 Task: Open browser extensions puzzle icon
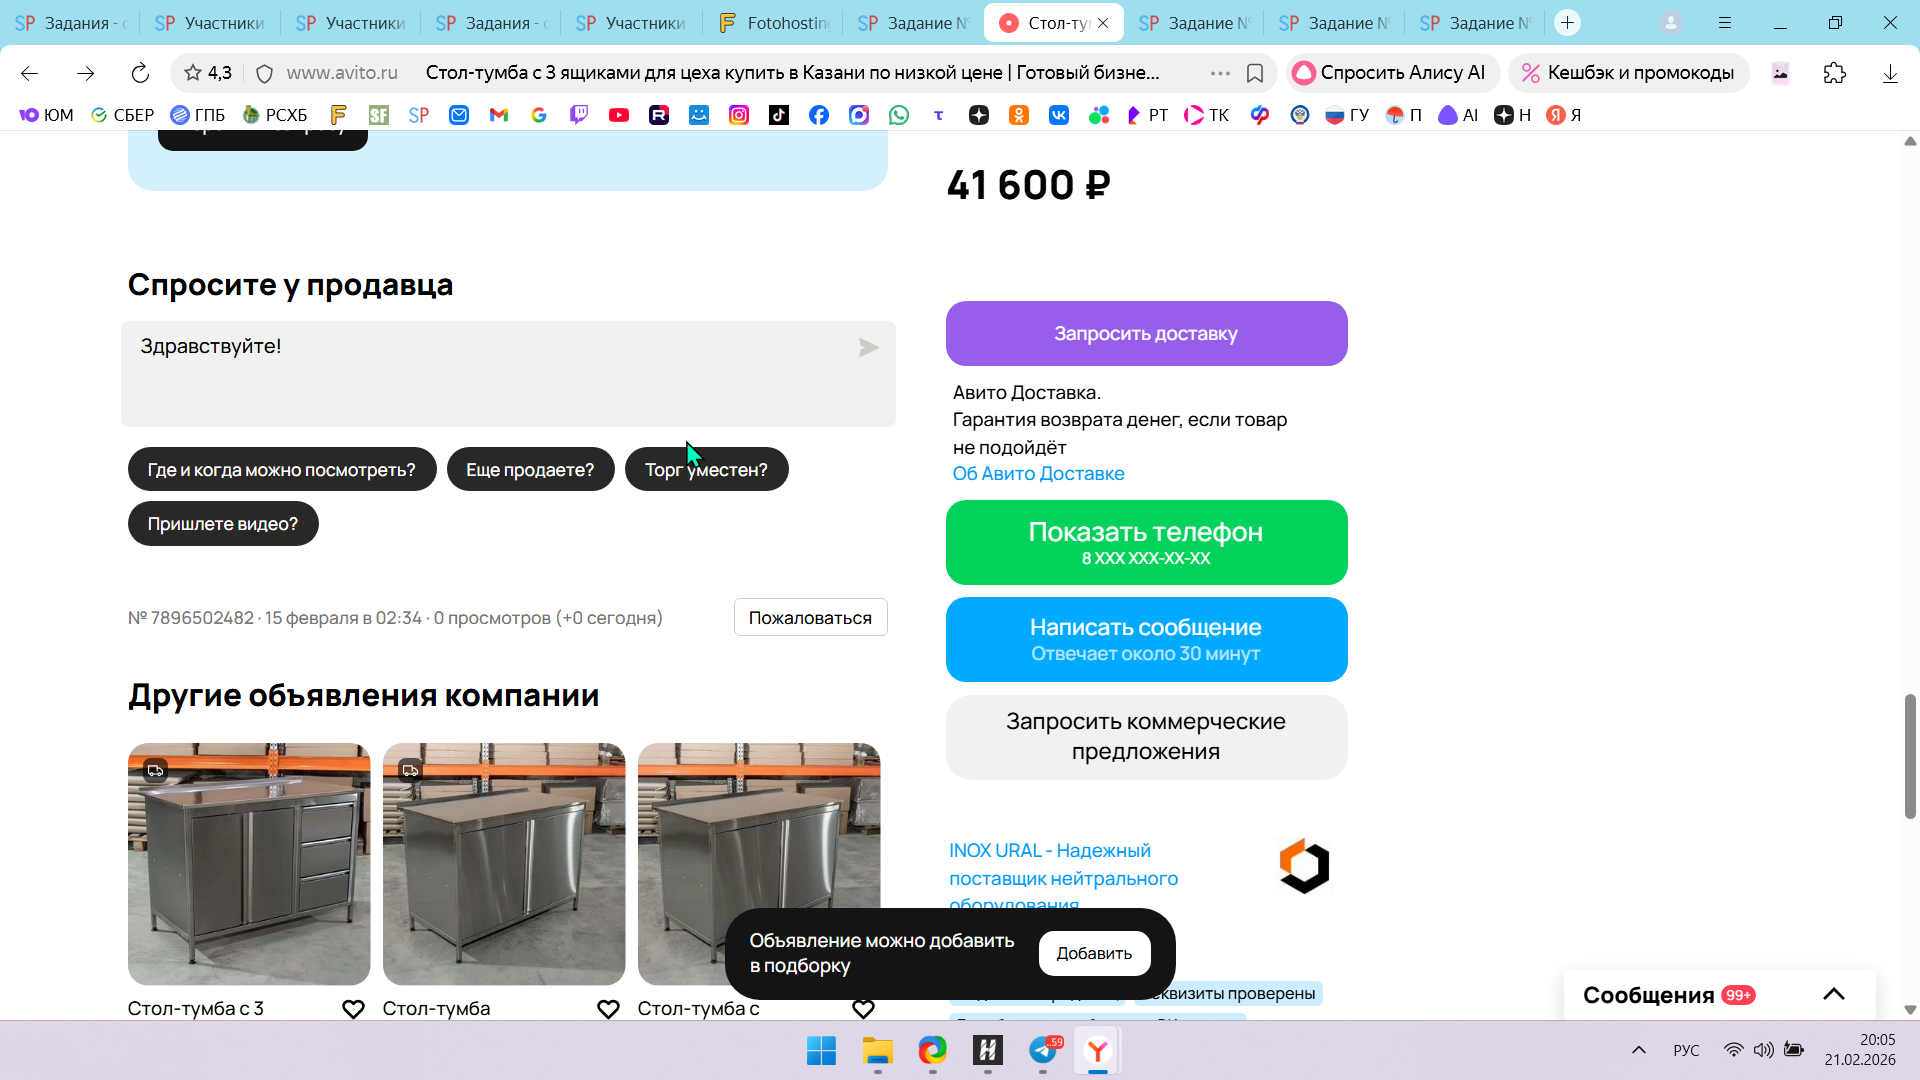[x=1834, y=73]
